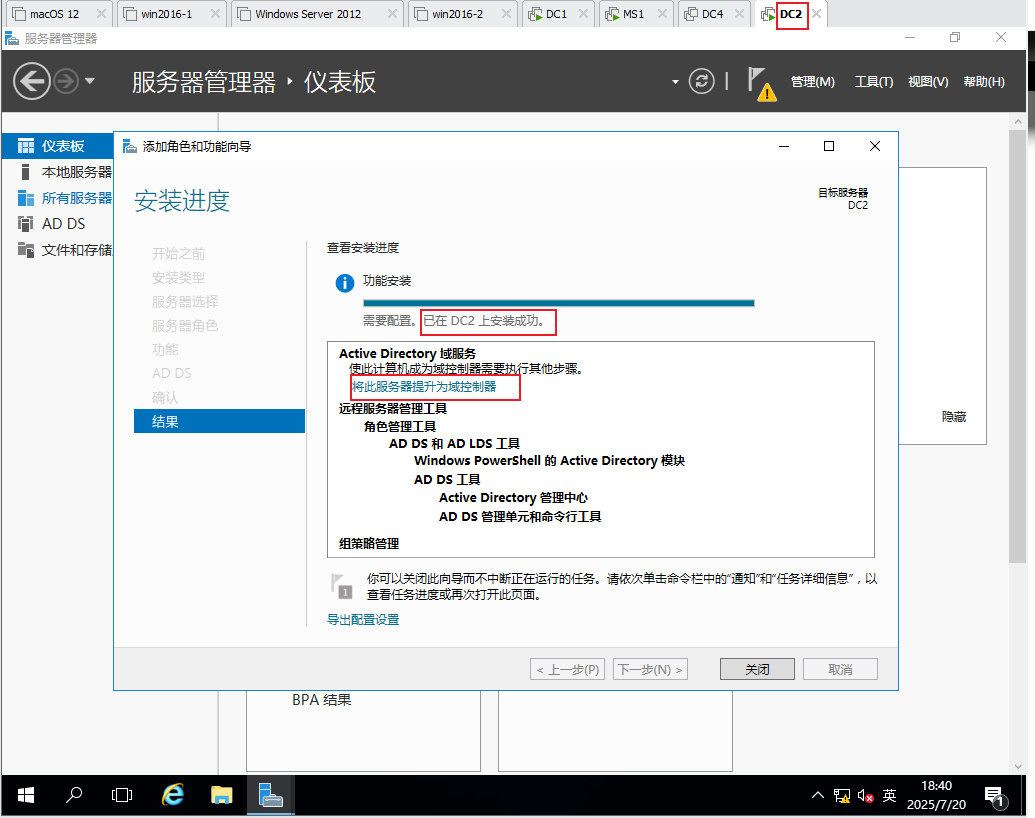Click Active Directory 域服务 heading in results
This screenshot has width=1035, height=818.
tap(407, 353)
